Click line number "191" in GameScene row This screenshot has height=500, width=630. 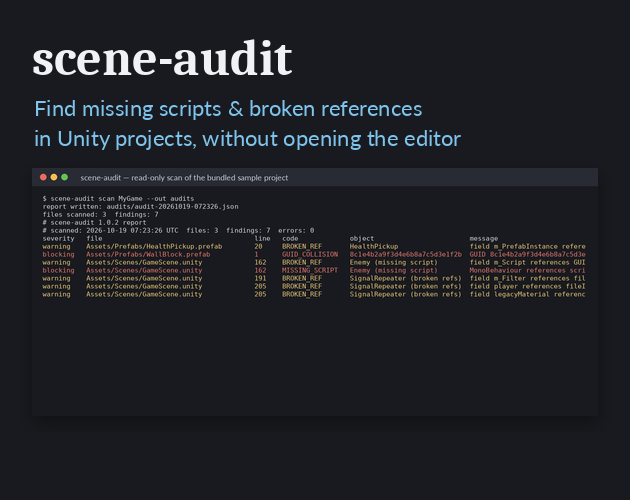point(260,279)
